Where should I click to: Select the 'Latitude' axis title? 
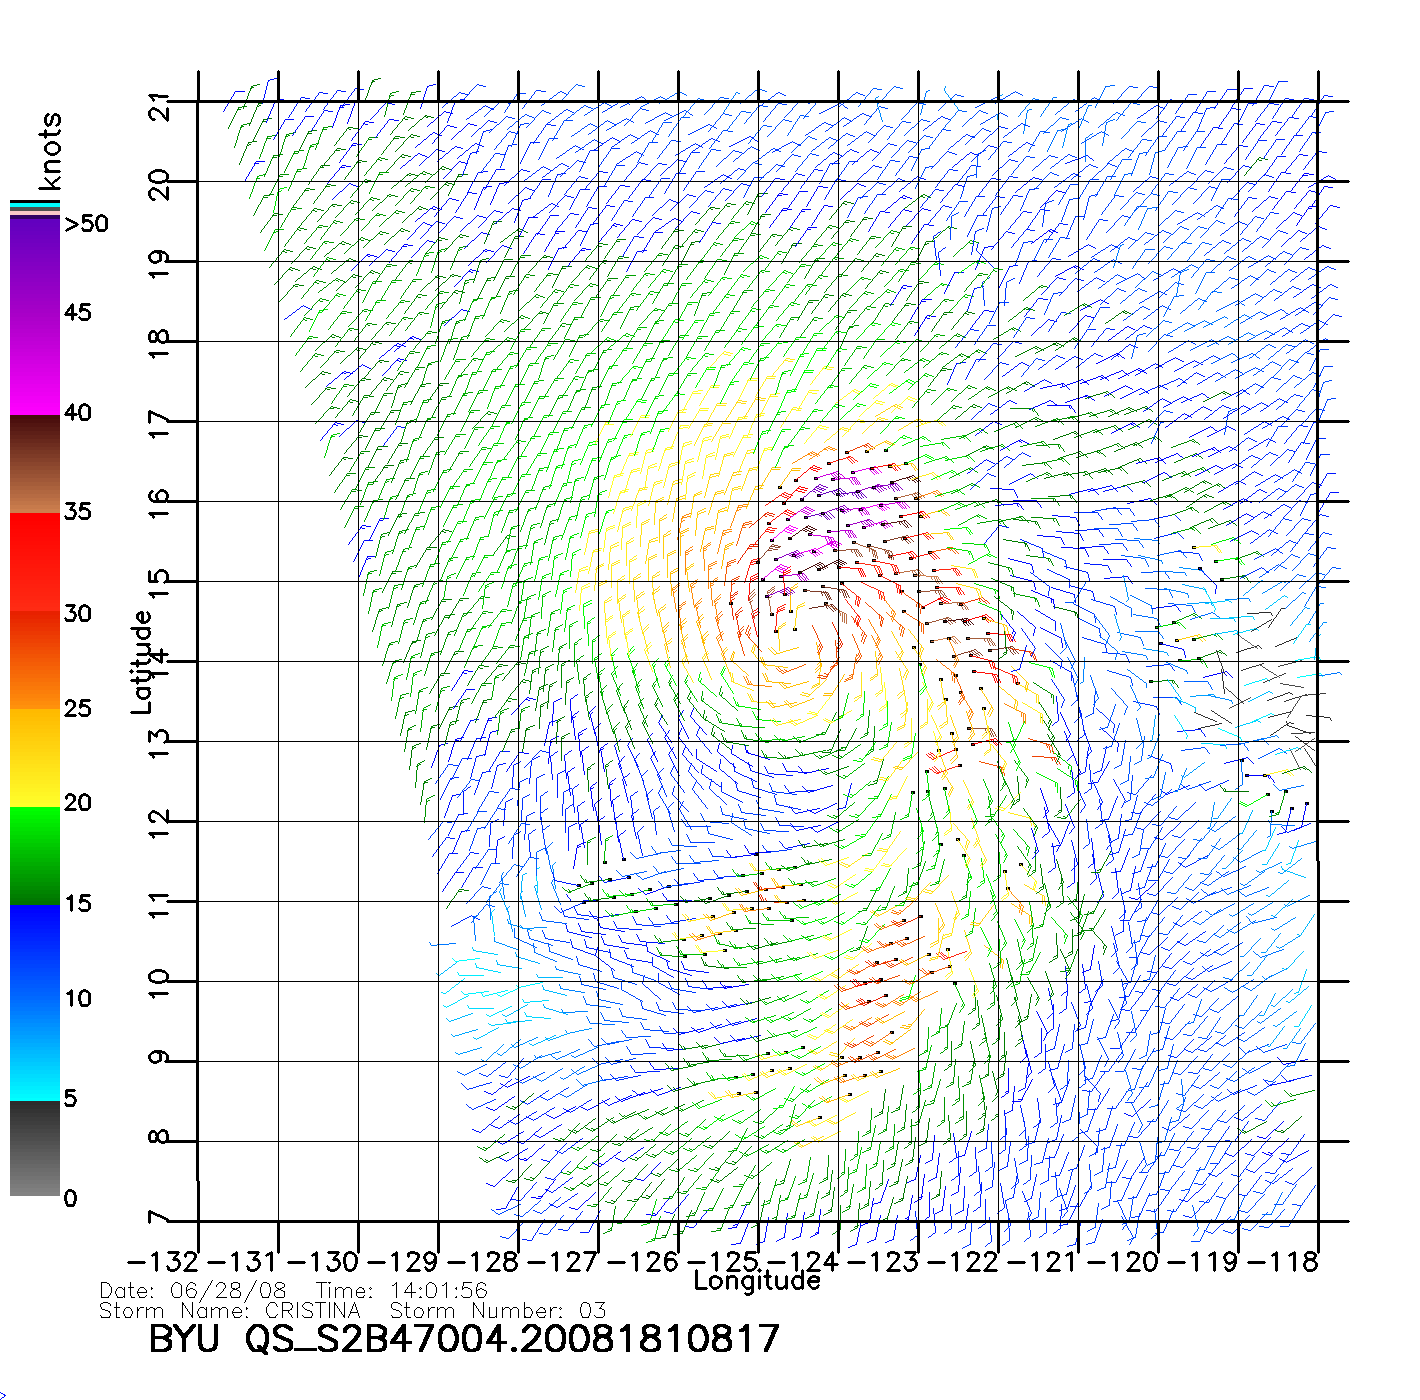(x=142, y=662)
